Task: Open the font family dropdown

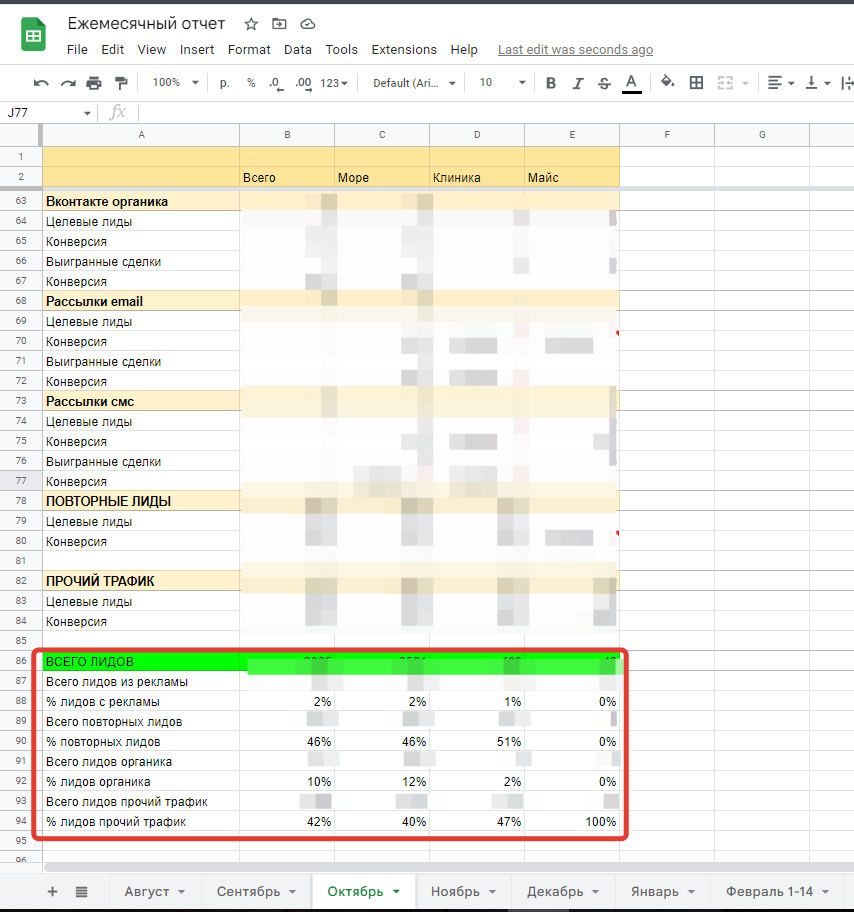Action: click(x=414, y=83)
